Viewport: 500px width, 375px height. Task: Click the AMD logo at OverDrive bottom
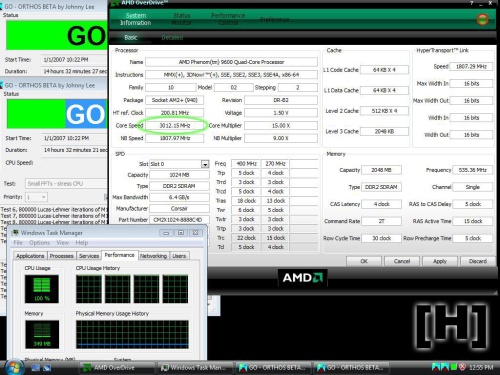[x=303, y=277]
